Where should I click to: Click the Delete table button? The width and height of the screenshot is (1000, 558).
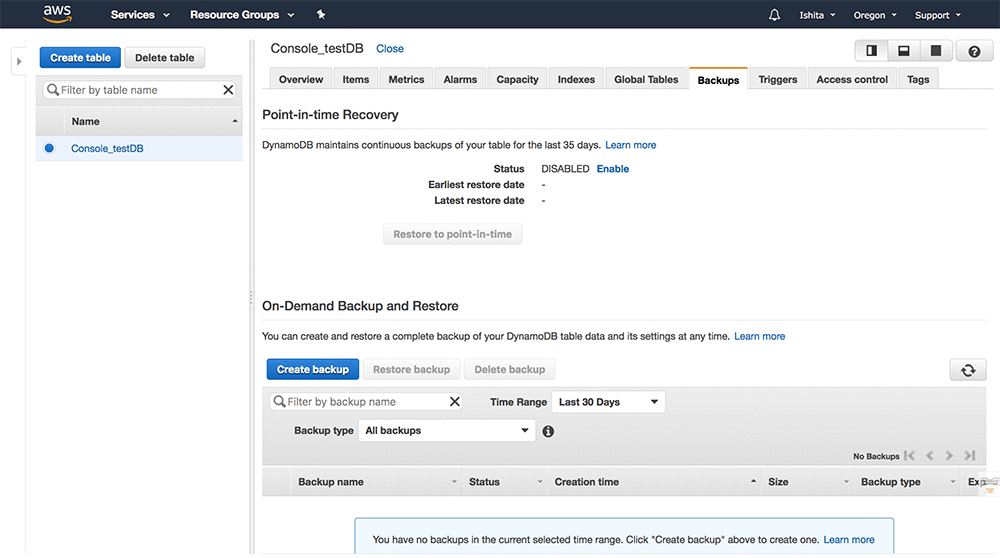pos(165,57)
